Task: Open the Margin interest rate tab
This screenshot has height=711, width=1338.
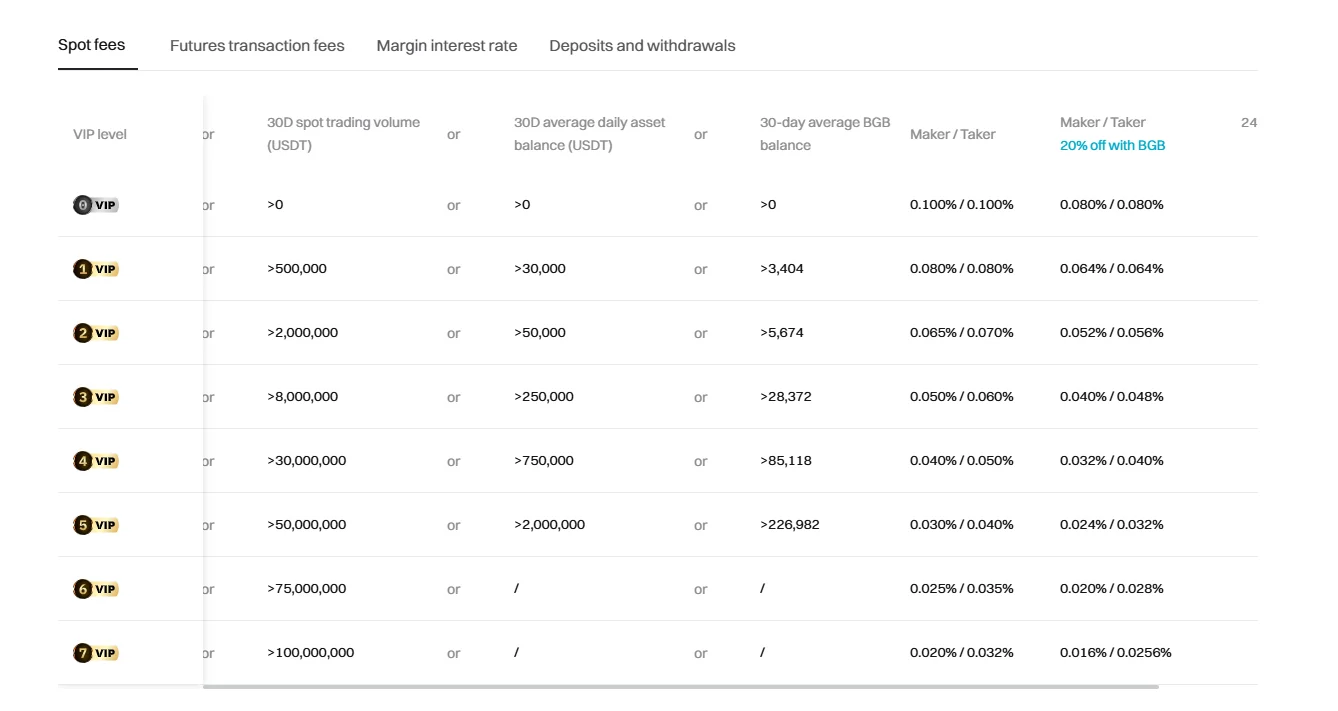Action: click(x=446, y=45)
